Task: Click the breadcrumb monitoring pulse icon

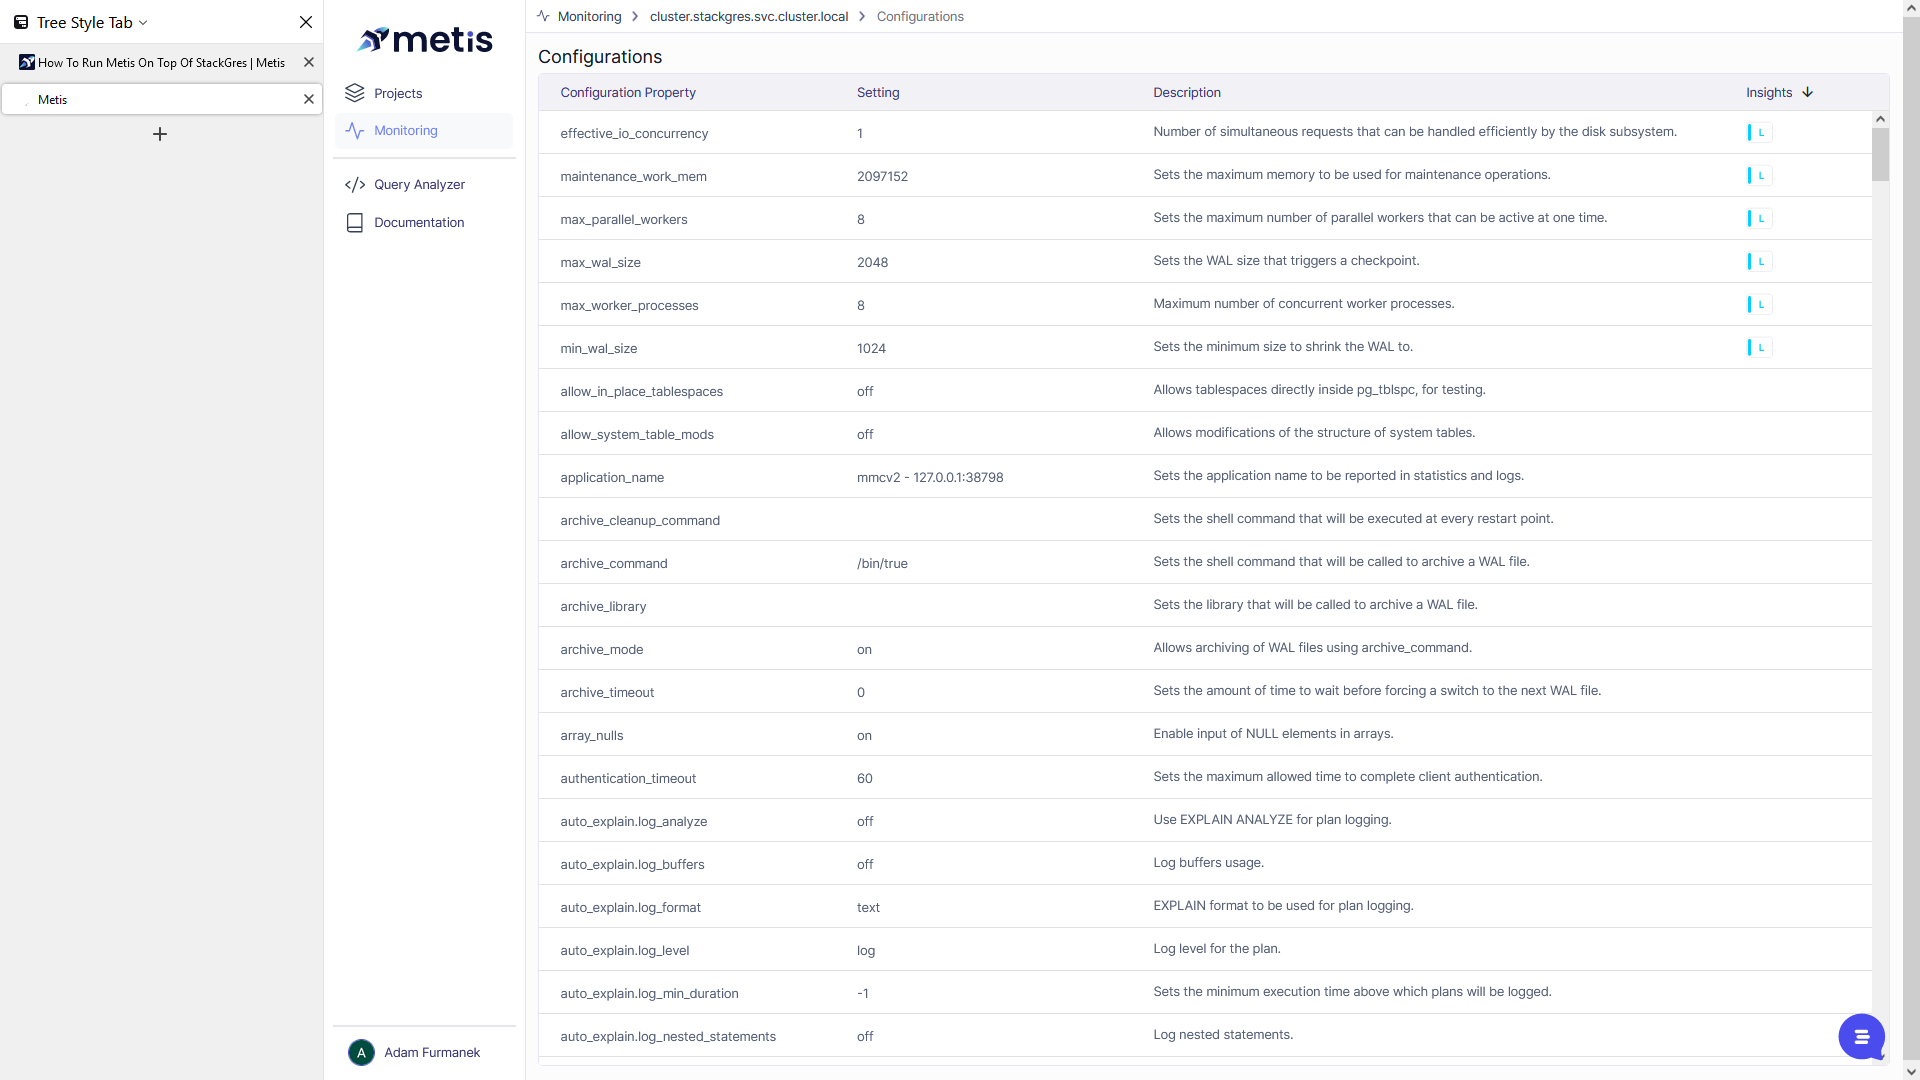Action: click(543, 16)
